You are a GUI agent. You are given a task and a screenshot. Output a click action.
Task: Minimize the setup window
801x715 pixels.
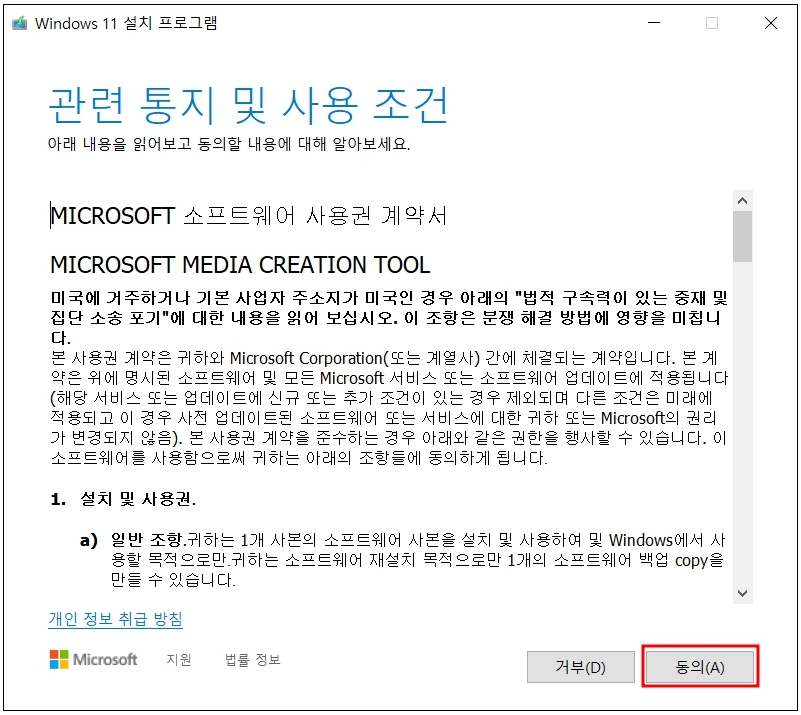pos(654,23)
